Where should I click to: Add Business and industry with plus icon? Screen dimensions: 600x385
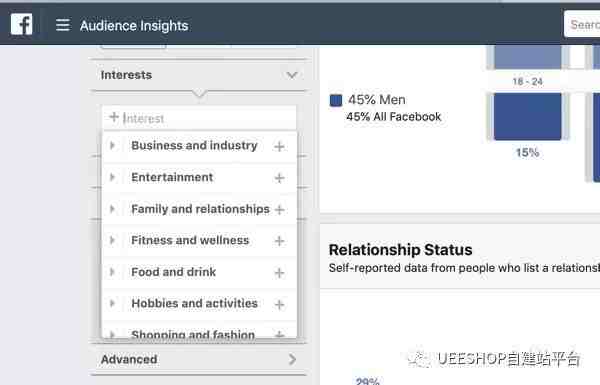coord(279,147)
